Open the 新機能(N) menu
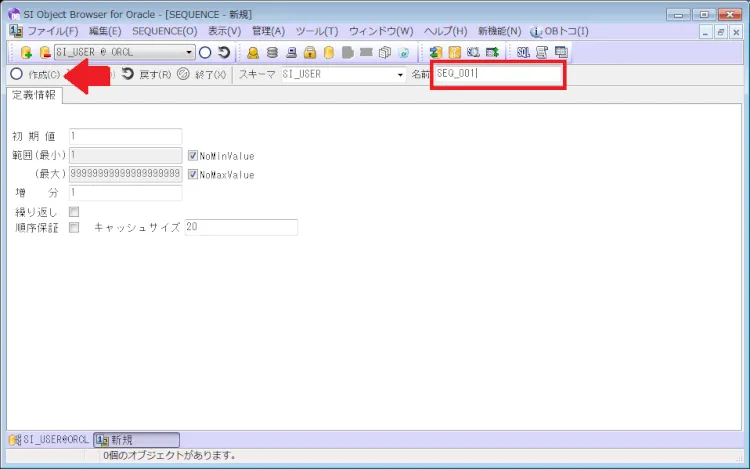Screen dimensions: 750x469 point(499,32)
